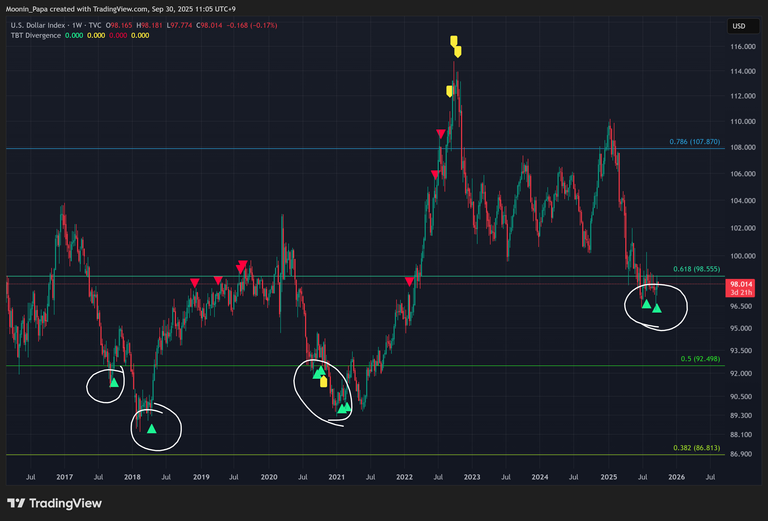Screen dimensions: 768x521
Task: Select the red triangle just before the 2022 label
Action: tap(409, 282)
